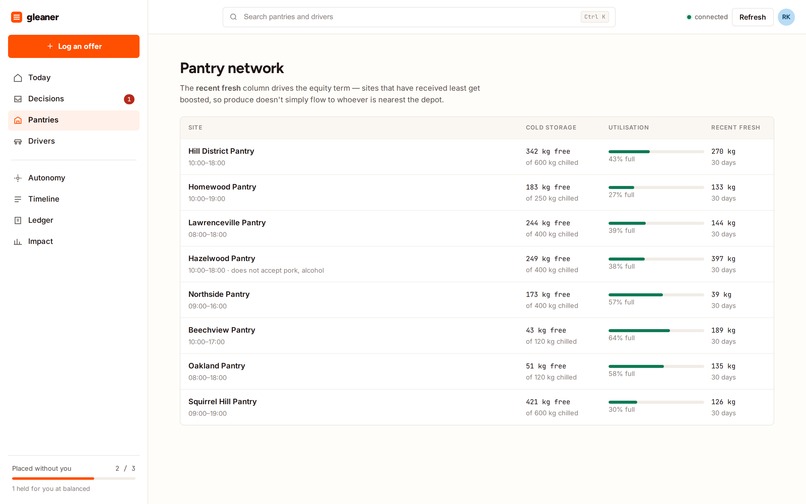Viewport: 806px width, 504px height.
Task: Open the Impact page
Action: click(74, 241)
